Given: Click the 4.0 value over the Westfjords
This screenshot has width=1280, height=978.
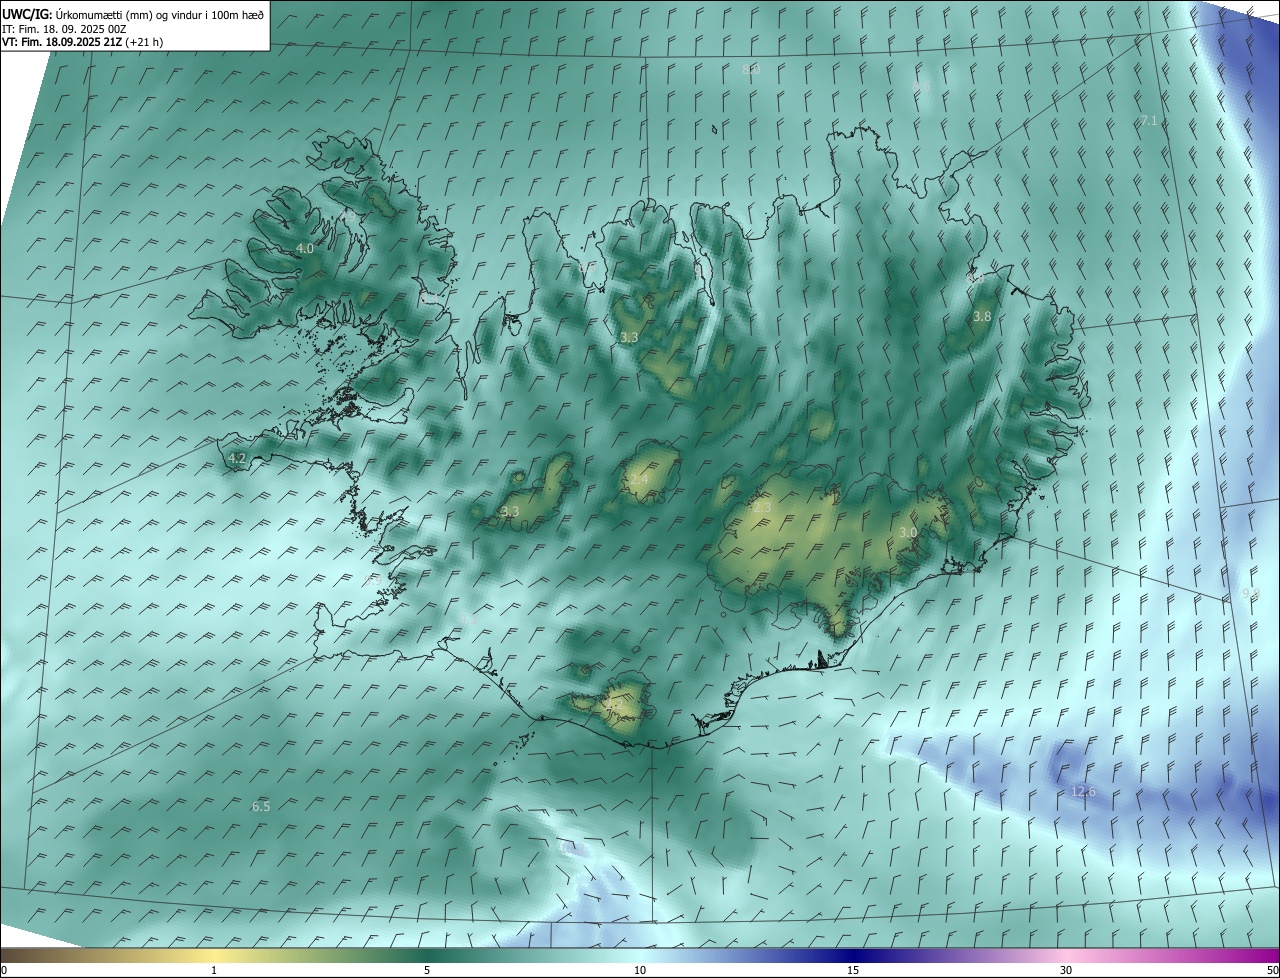Looking at the screenshot, I should click(x=305, y=248).
